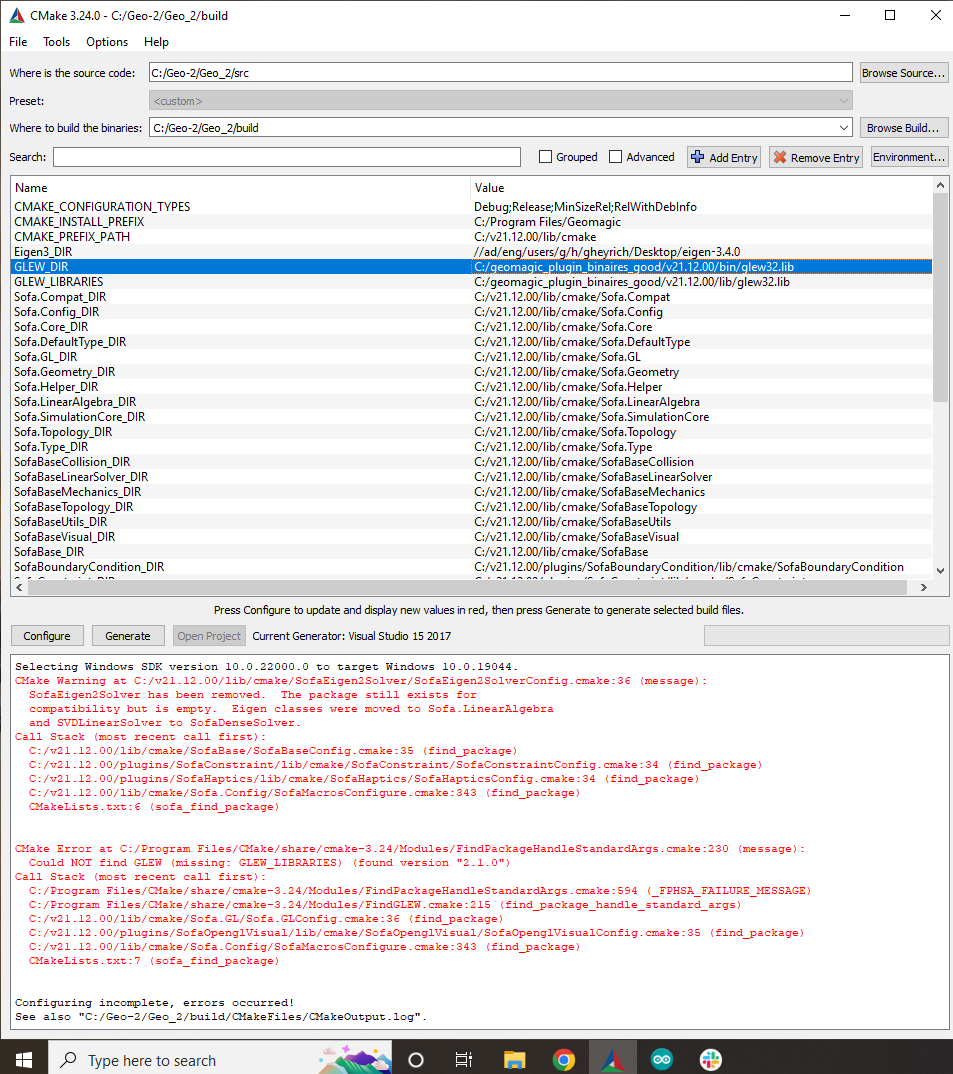The image size is (953, 1074).
Task: Edit value C:/Program Files/Geomagic
Action: 547,222
